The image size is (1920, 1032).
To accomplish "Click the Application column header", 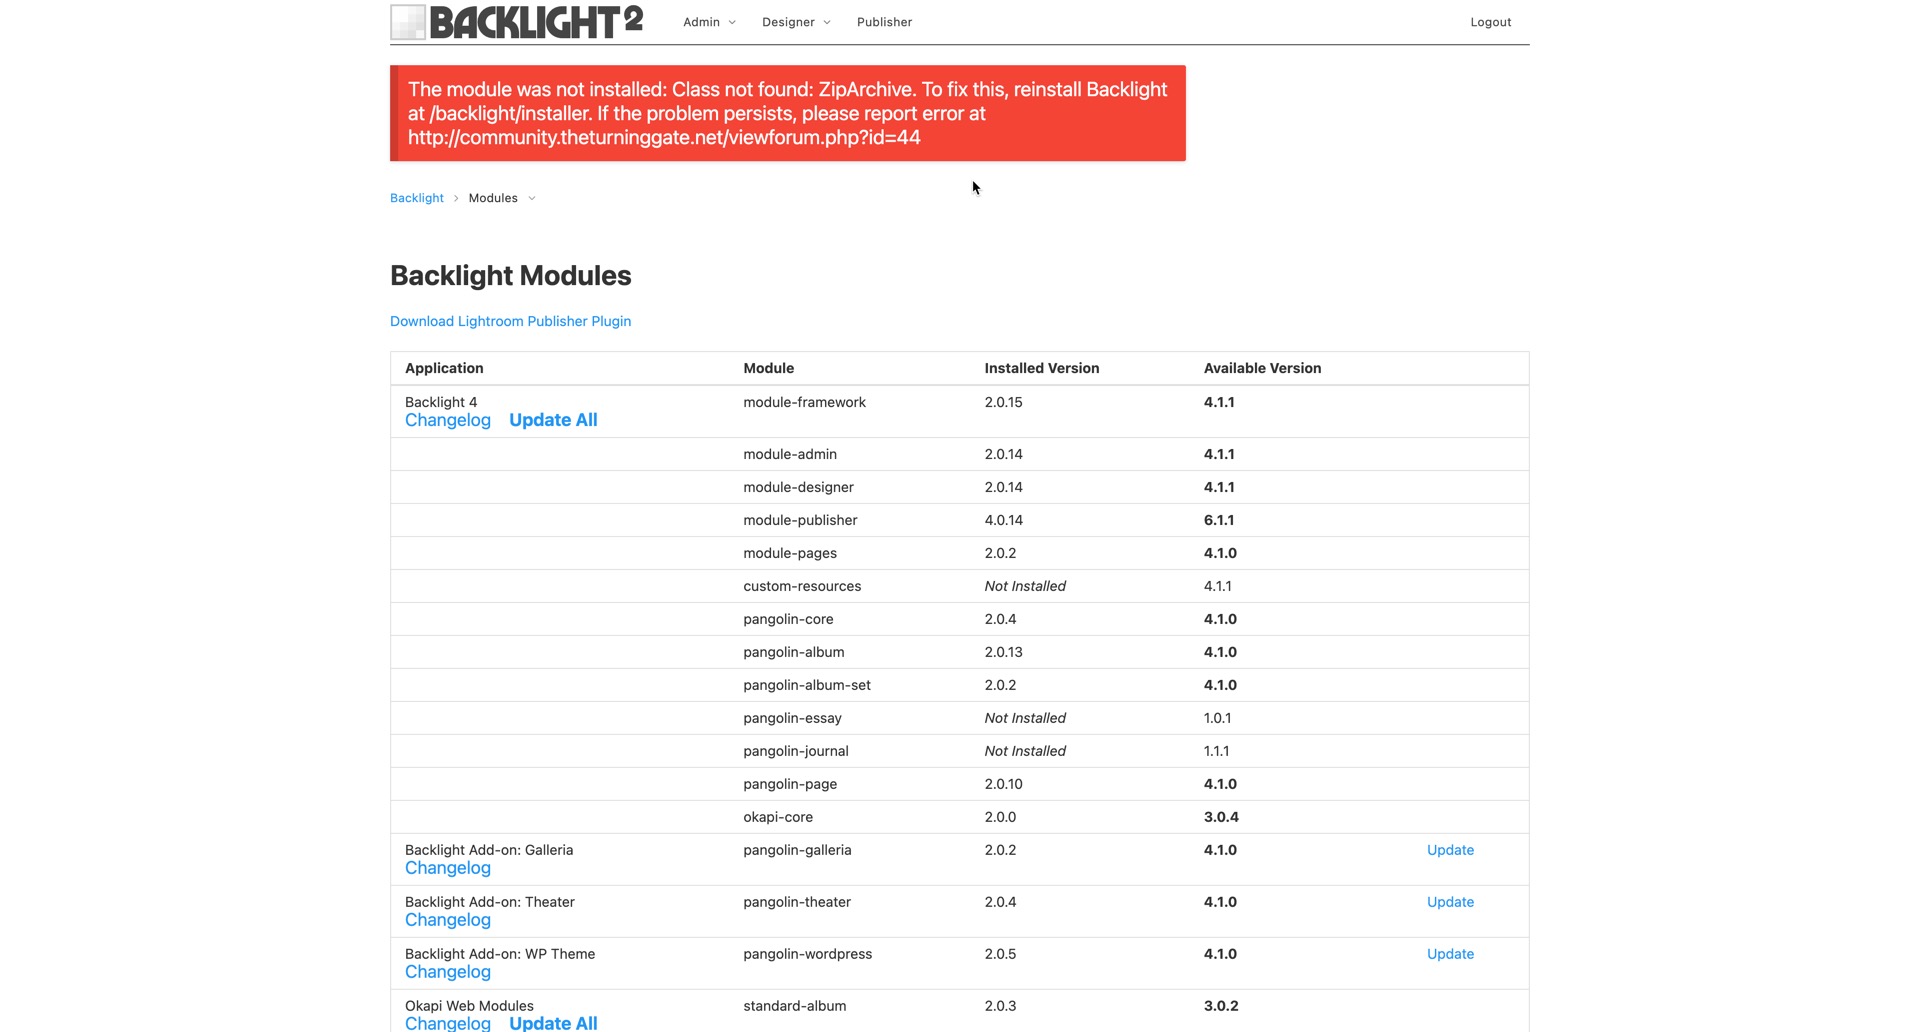I will (x=444, y=368).
